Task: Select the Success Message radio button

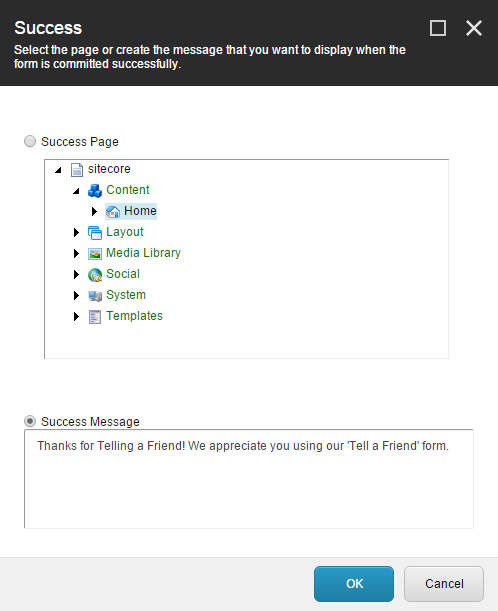Action: pos(30,421)
